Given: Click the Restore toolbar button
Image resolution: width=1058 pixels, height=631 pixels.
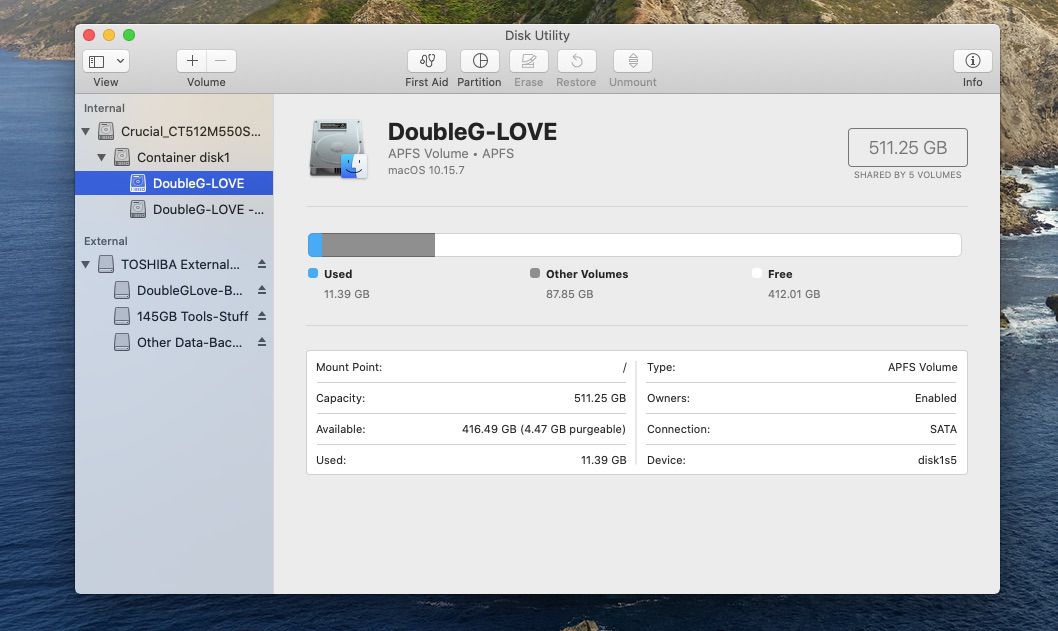Looking at the screenshot, I should [x=576, y=61].
